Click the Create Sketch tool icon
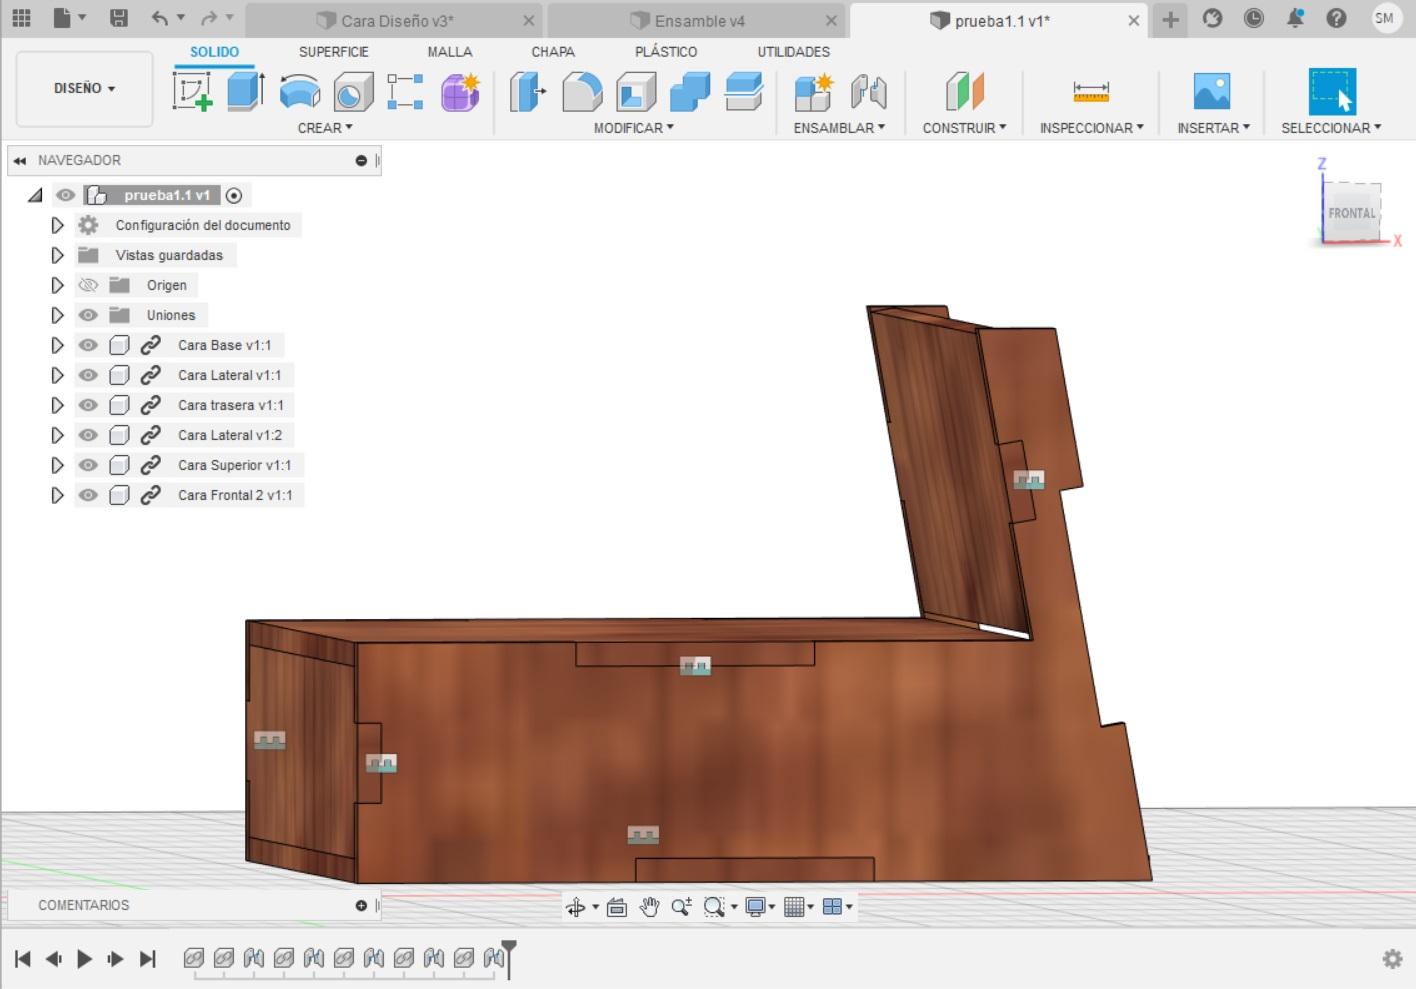1416x989 pixels. tap(192, 91)
